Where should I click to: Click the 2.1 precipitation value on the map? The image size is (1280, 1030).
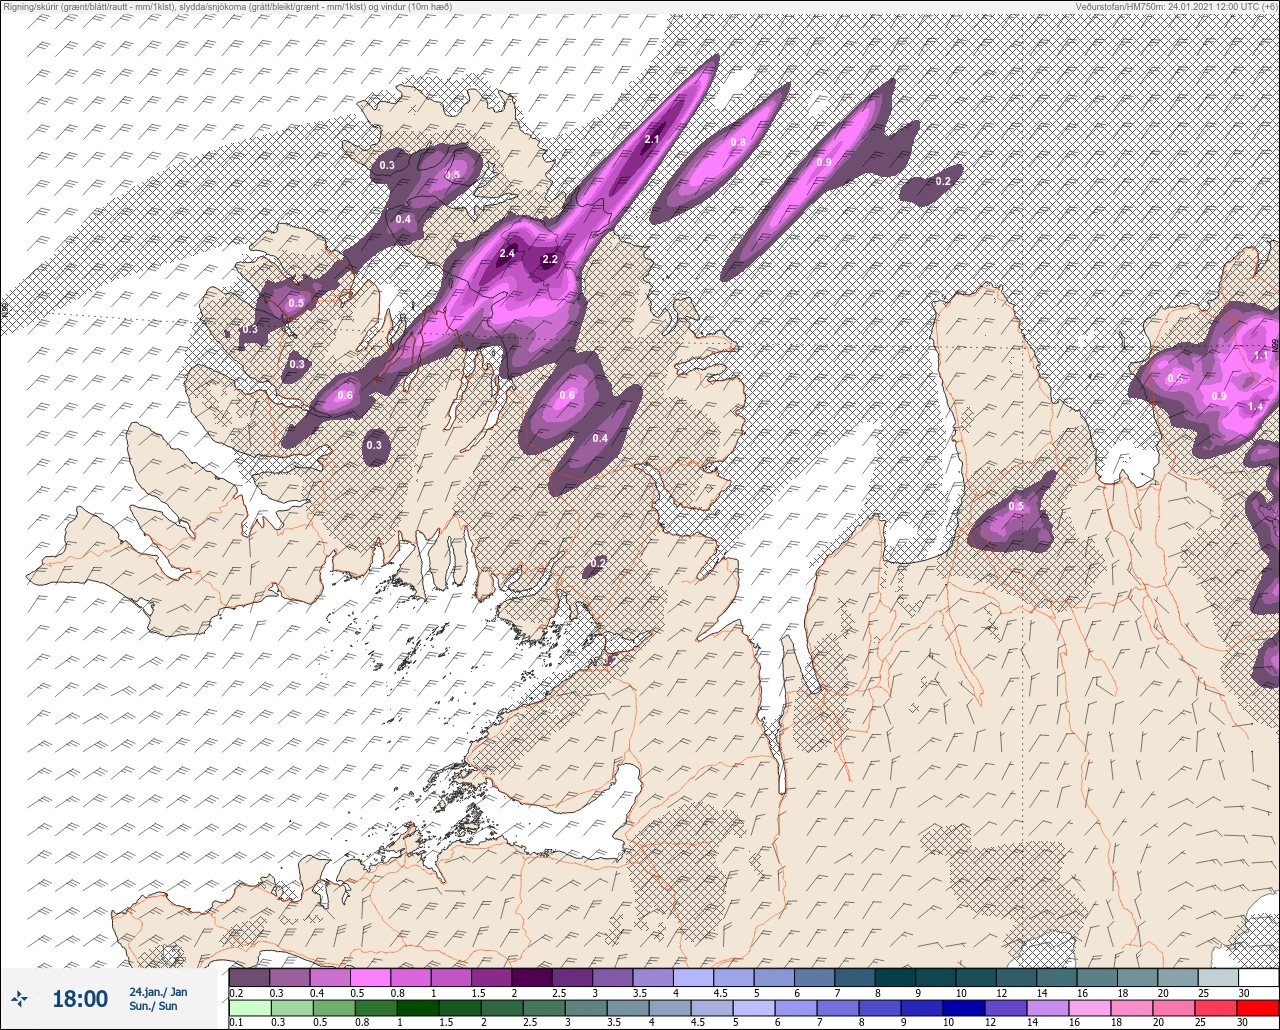click(652, 139)
